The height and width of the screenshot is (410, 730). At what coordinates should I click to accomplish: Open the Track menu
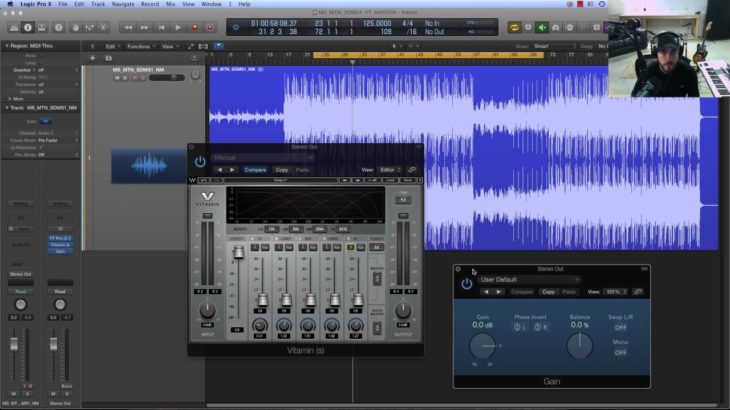click(x=98, y=4)
